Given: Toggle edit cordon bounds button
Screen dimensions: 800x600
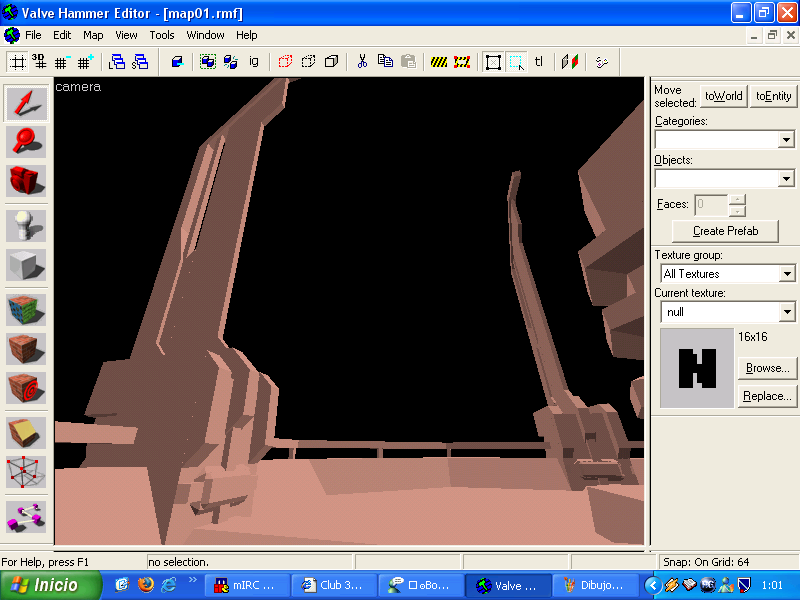Looking at the screenshot, I should click(462, 62).
